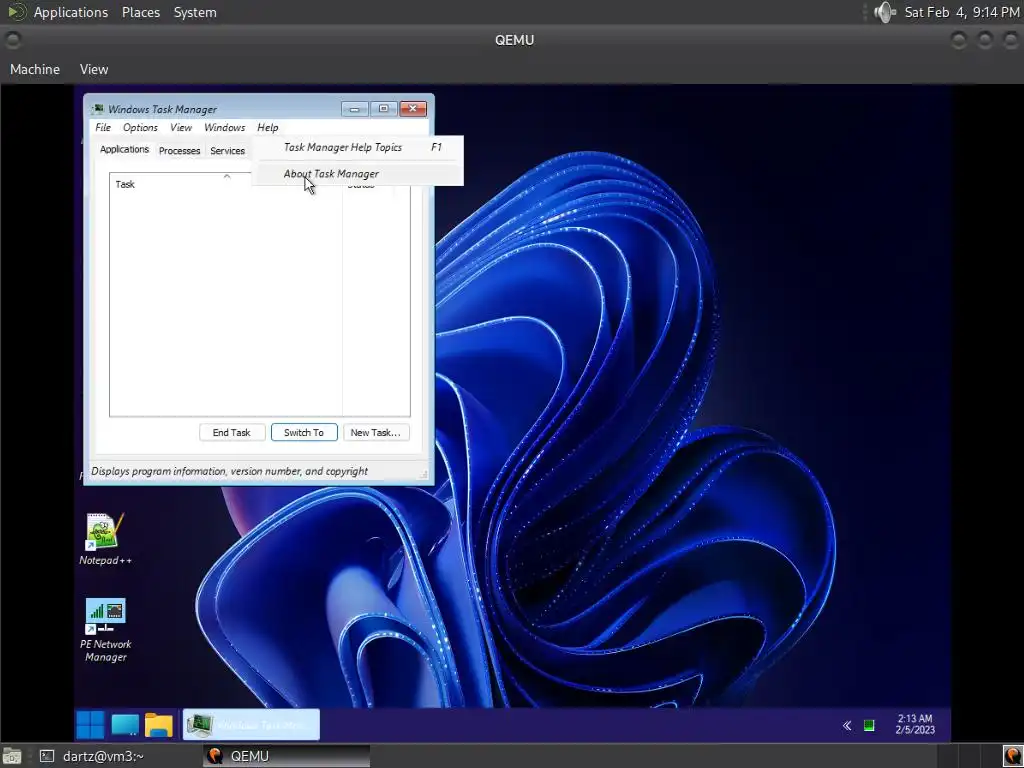Screen dimensions: 1024x768
Task: Open the QEMU Machine menu
Action: (35, 69)
